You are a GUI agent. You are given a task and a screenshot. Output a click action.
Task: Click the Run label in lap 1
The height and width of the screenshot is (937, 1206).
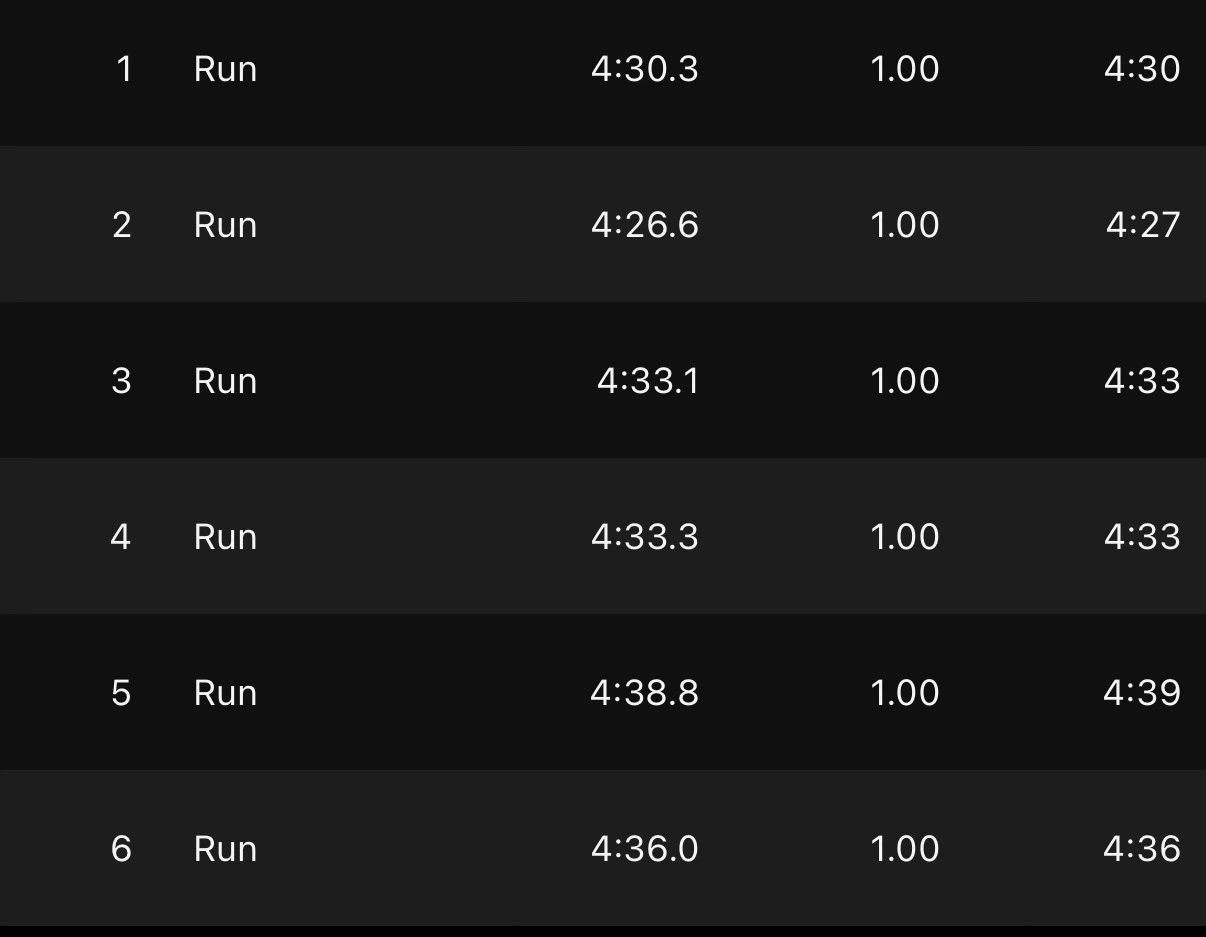pos(225,69)
